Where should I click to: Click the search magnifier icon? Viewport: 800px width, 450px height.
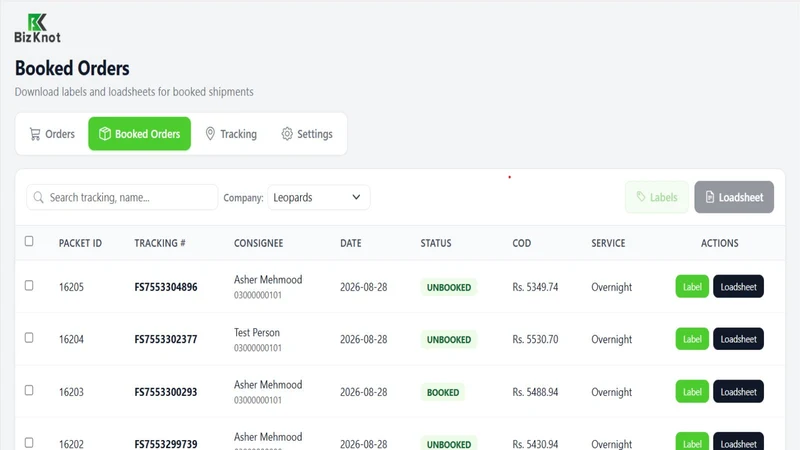(x=38, y=197)
